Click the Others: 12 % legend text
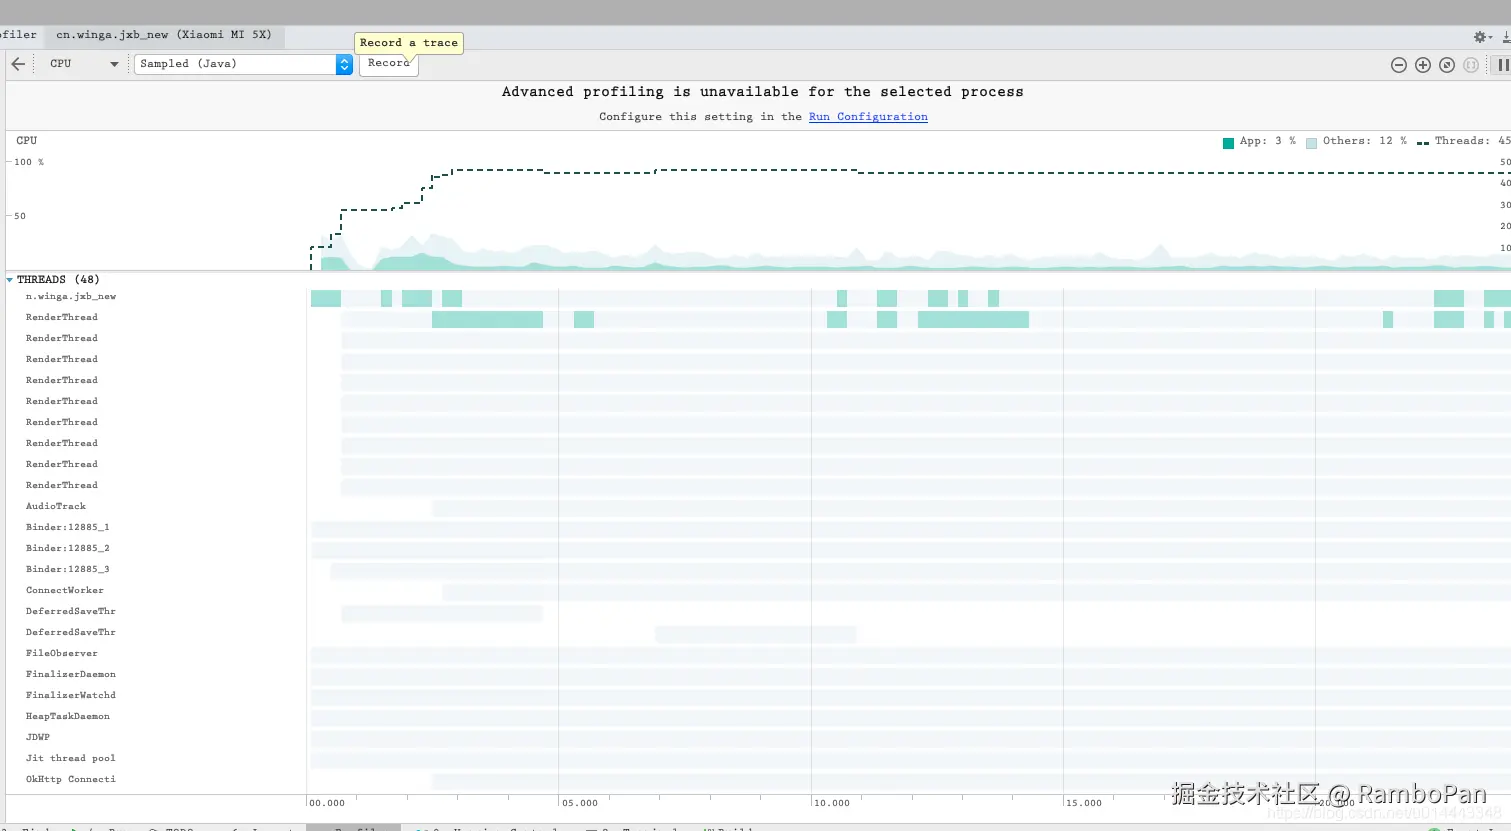The height and width of the screenshot is (831, 1511). click(x=1365, y=142)
